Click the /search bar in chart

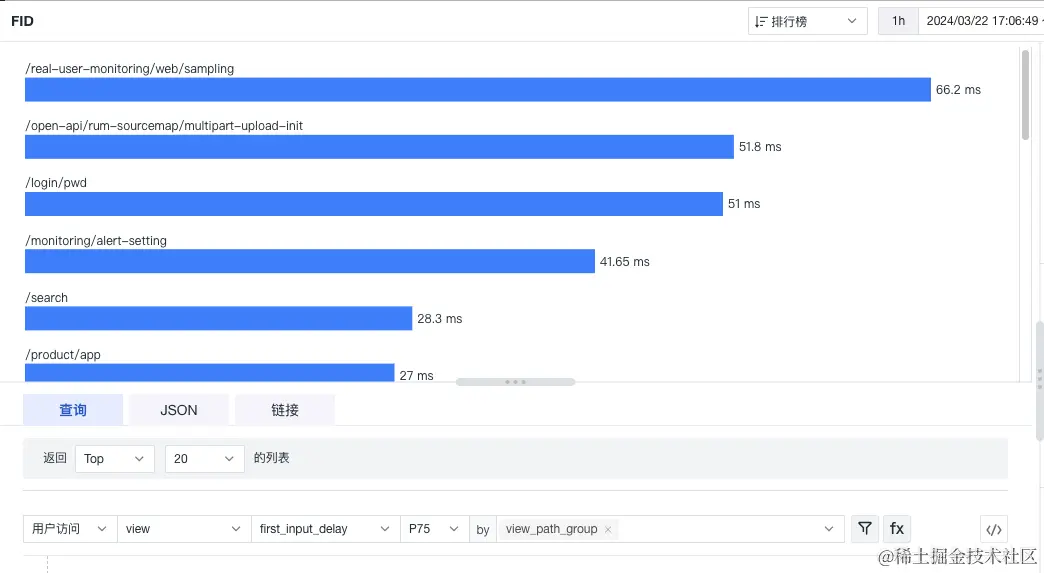click(x=218, y=319)
